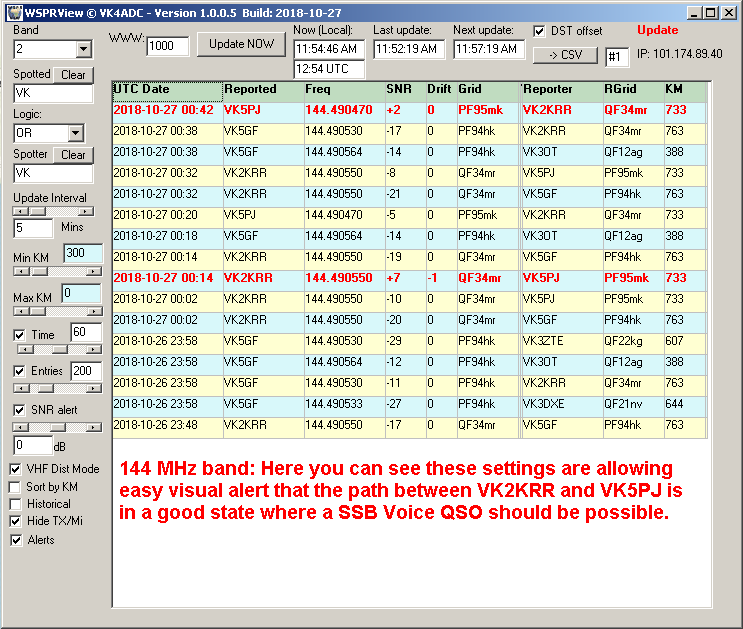Toggle the DST offset checkbox
Image resolution: width=743 pixels, height=629 pixels.
(540, 31)
